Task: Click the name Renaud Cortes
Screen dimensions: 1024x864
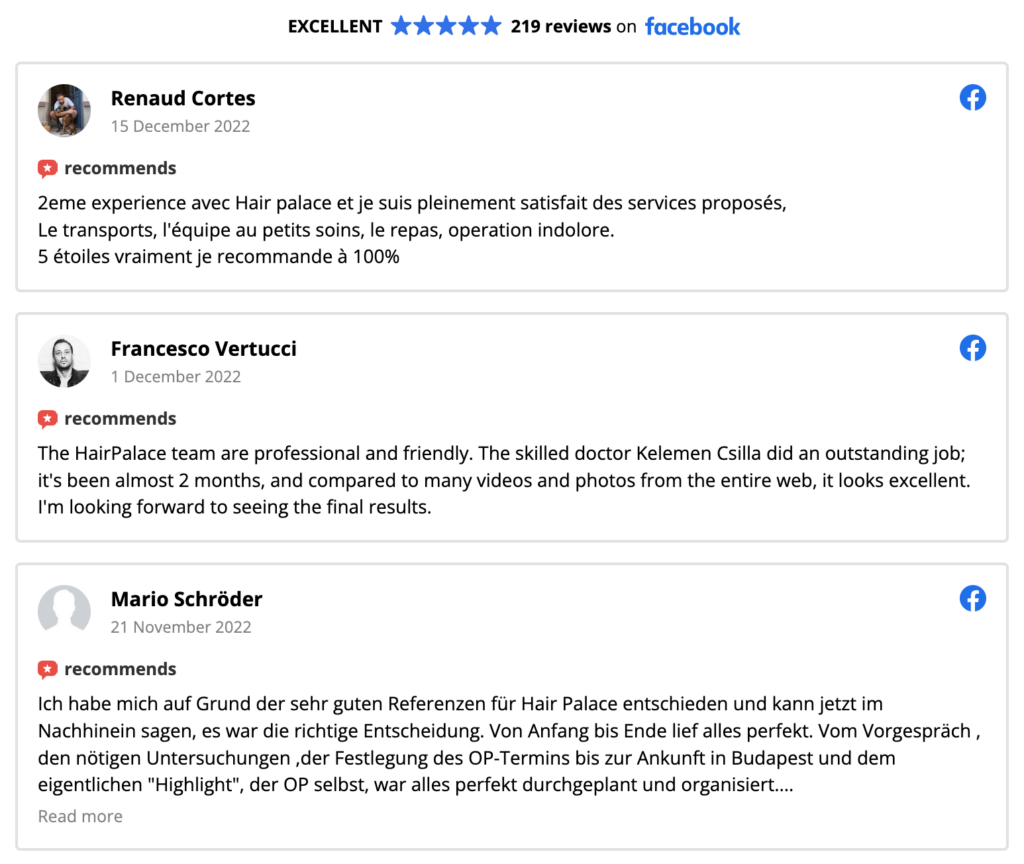Action: pyautogui.click(x=183, y=98)
